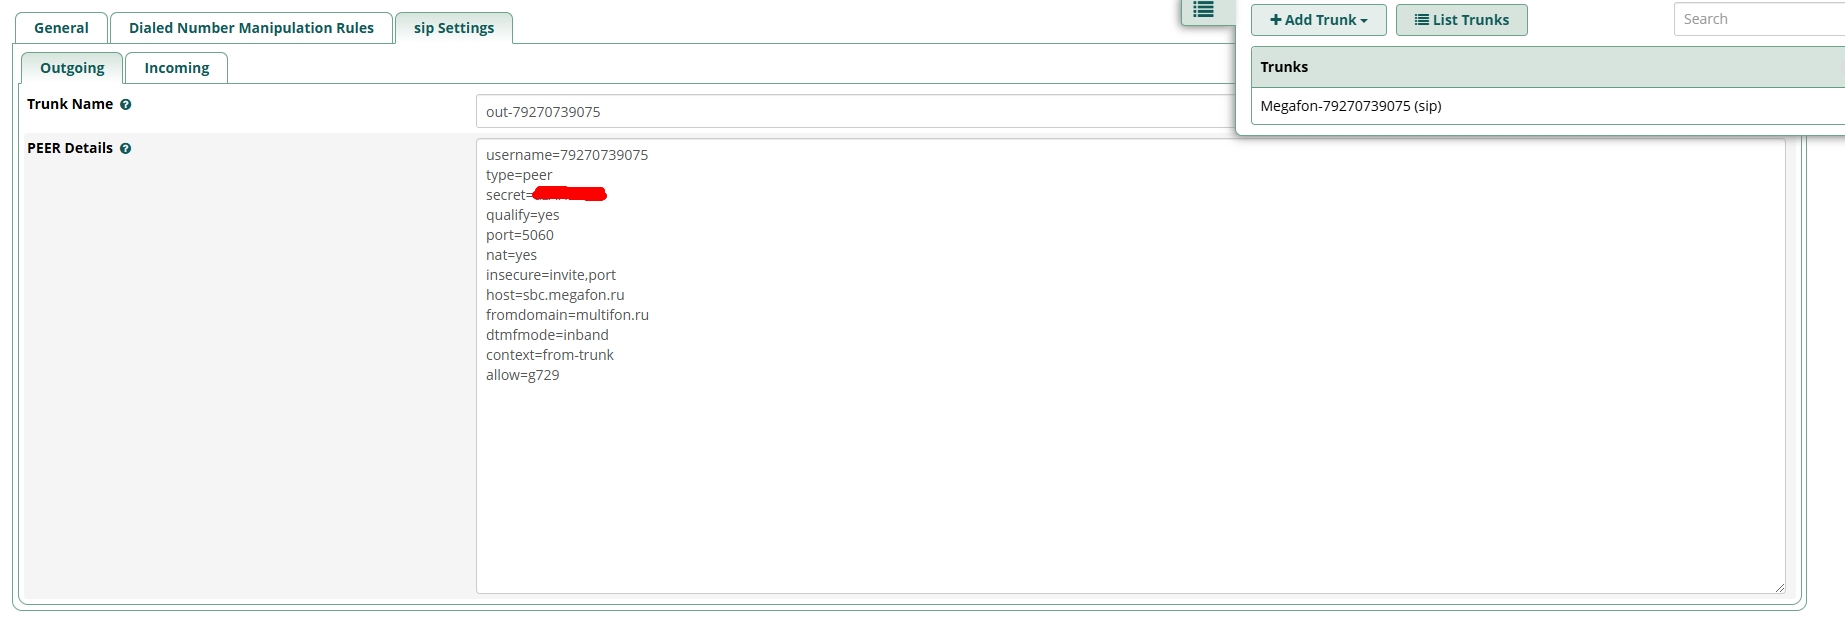This screenshot has width=1845, height=630.
Task: Click the Trunk Name help icon
Action: pyautogui.click(x=126, y=105)
